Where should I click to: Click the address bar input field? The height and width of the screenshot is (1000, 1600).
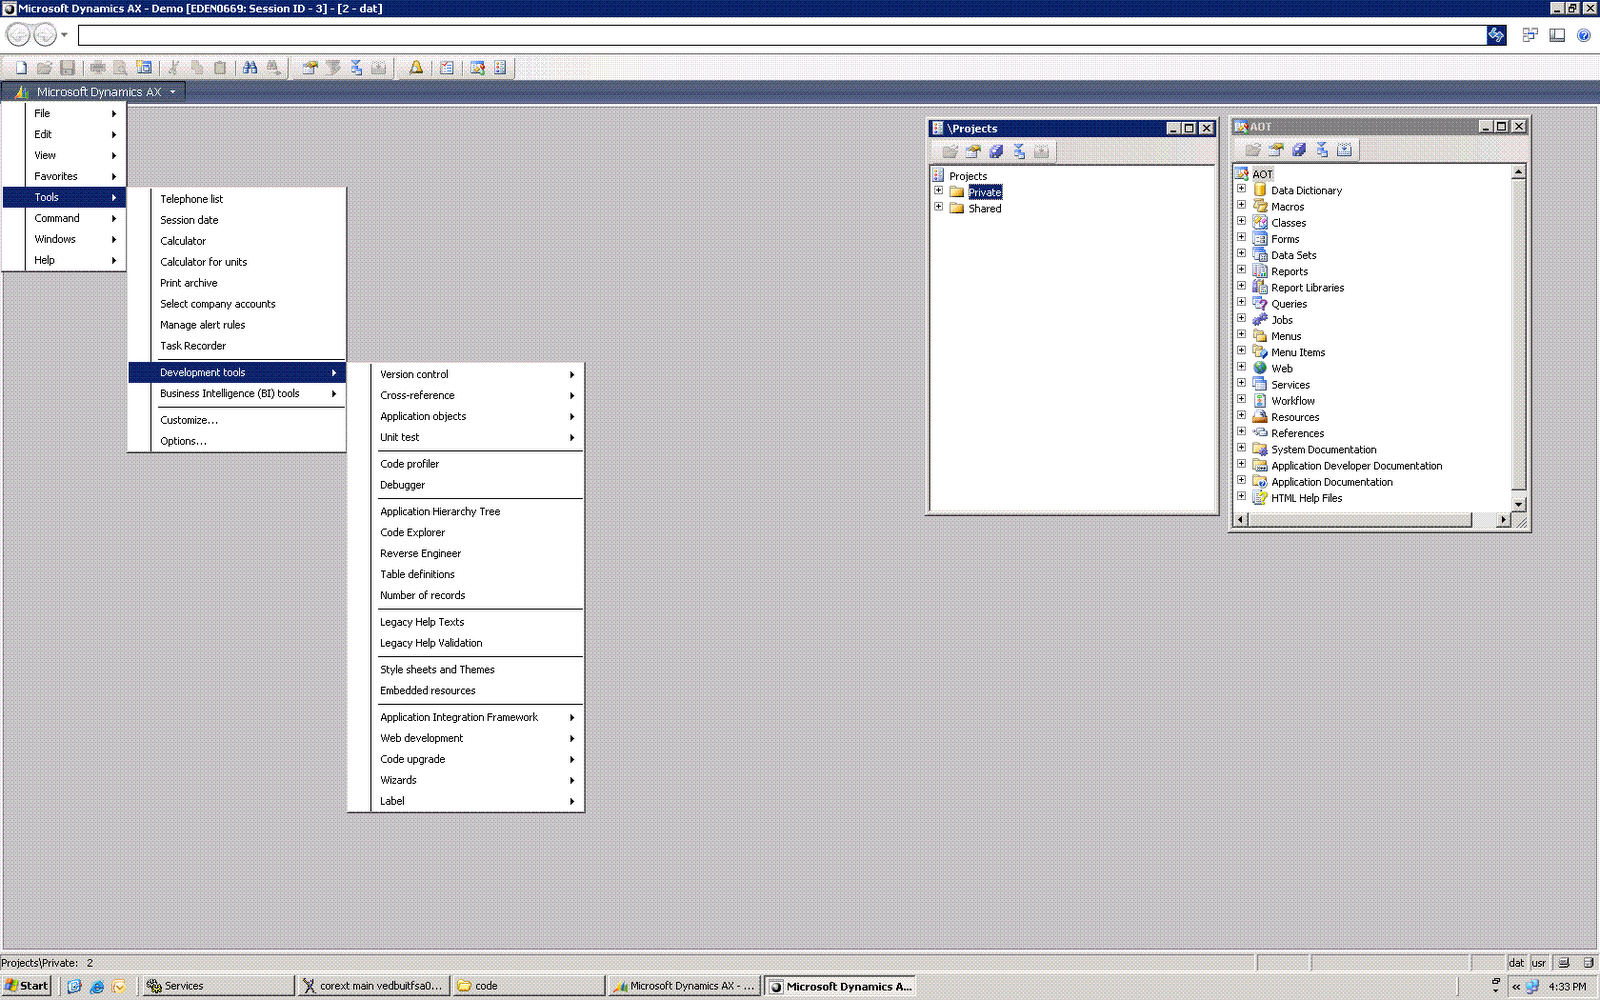tap(782, 35)
